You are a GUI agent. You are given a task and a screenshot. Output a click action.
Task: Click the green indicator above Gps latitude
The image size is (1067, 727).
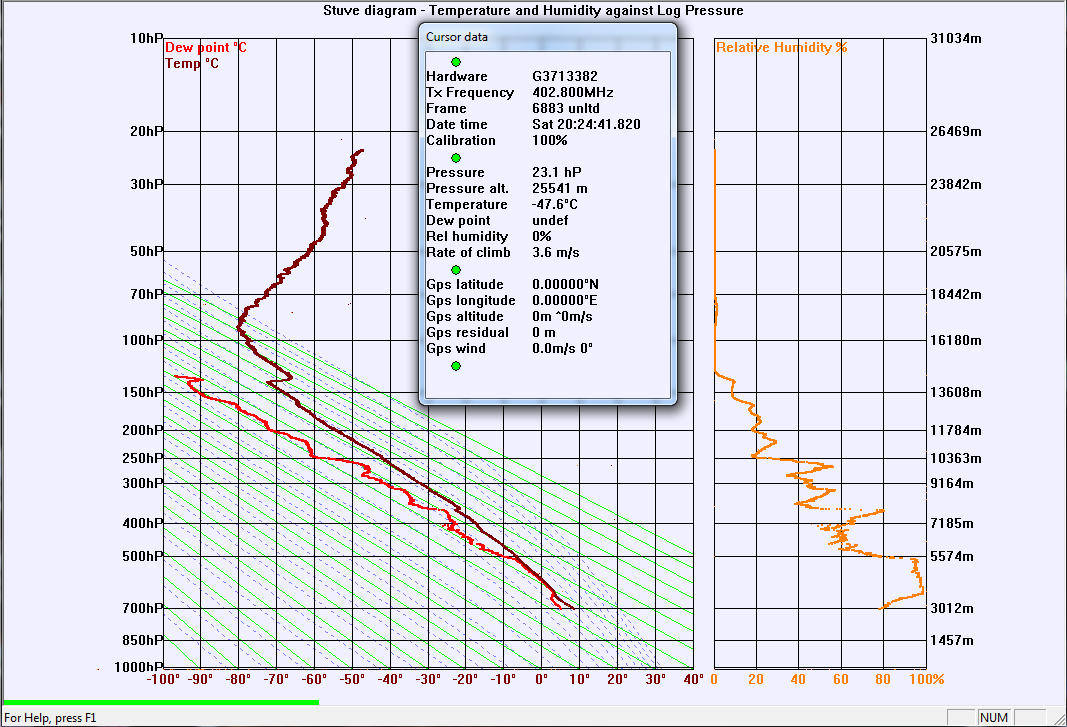(456, 270)
